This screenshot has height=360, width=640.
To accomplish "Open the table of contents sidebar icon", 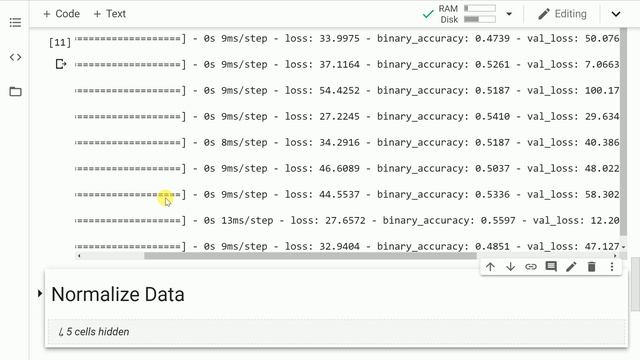I will (15, 22).
